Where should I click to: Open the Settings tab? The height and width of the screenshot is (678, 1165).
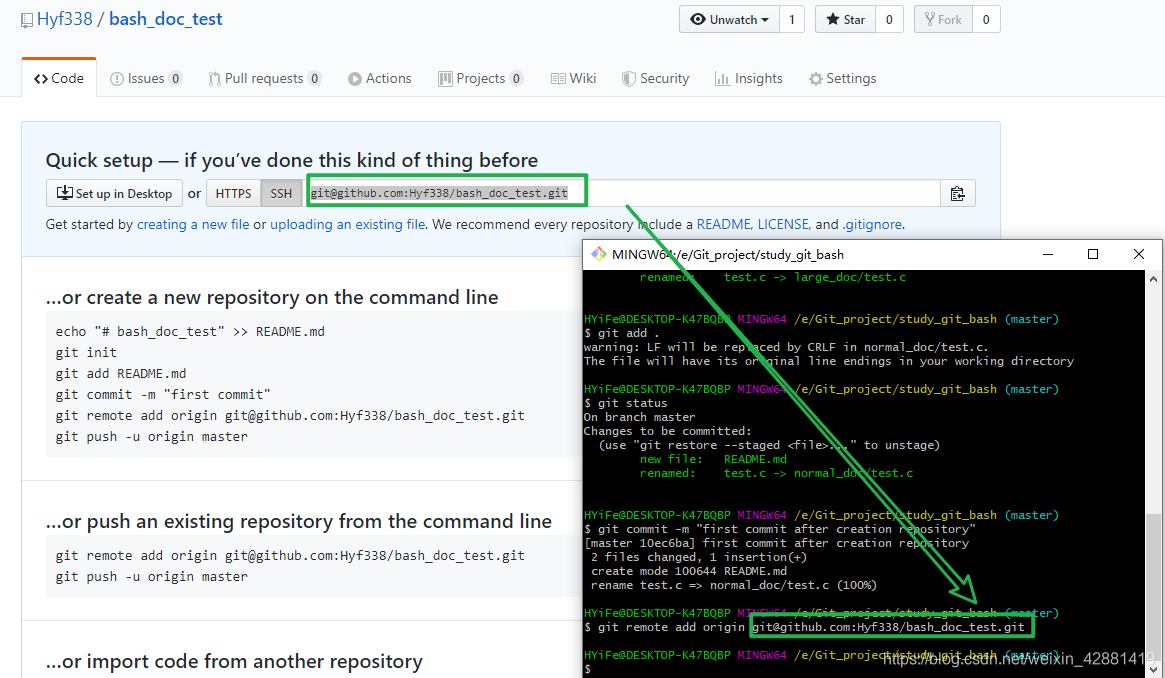[843, 78]
